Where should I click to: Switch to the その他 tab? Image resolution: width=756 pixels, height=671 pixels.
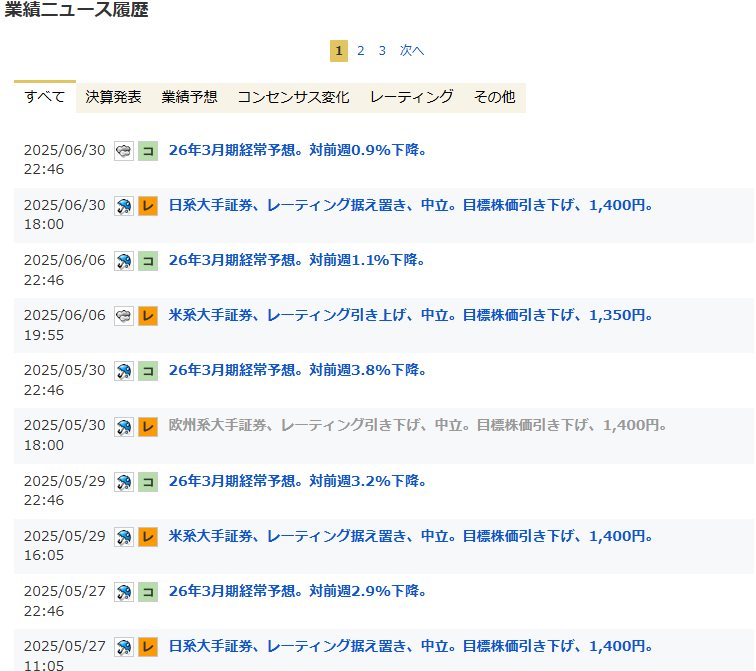pyautogui.click(x=495, y=97)
